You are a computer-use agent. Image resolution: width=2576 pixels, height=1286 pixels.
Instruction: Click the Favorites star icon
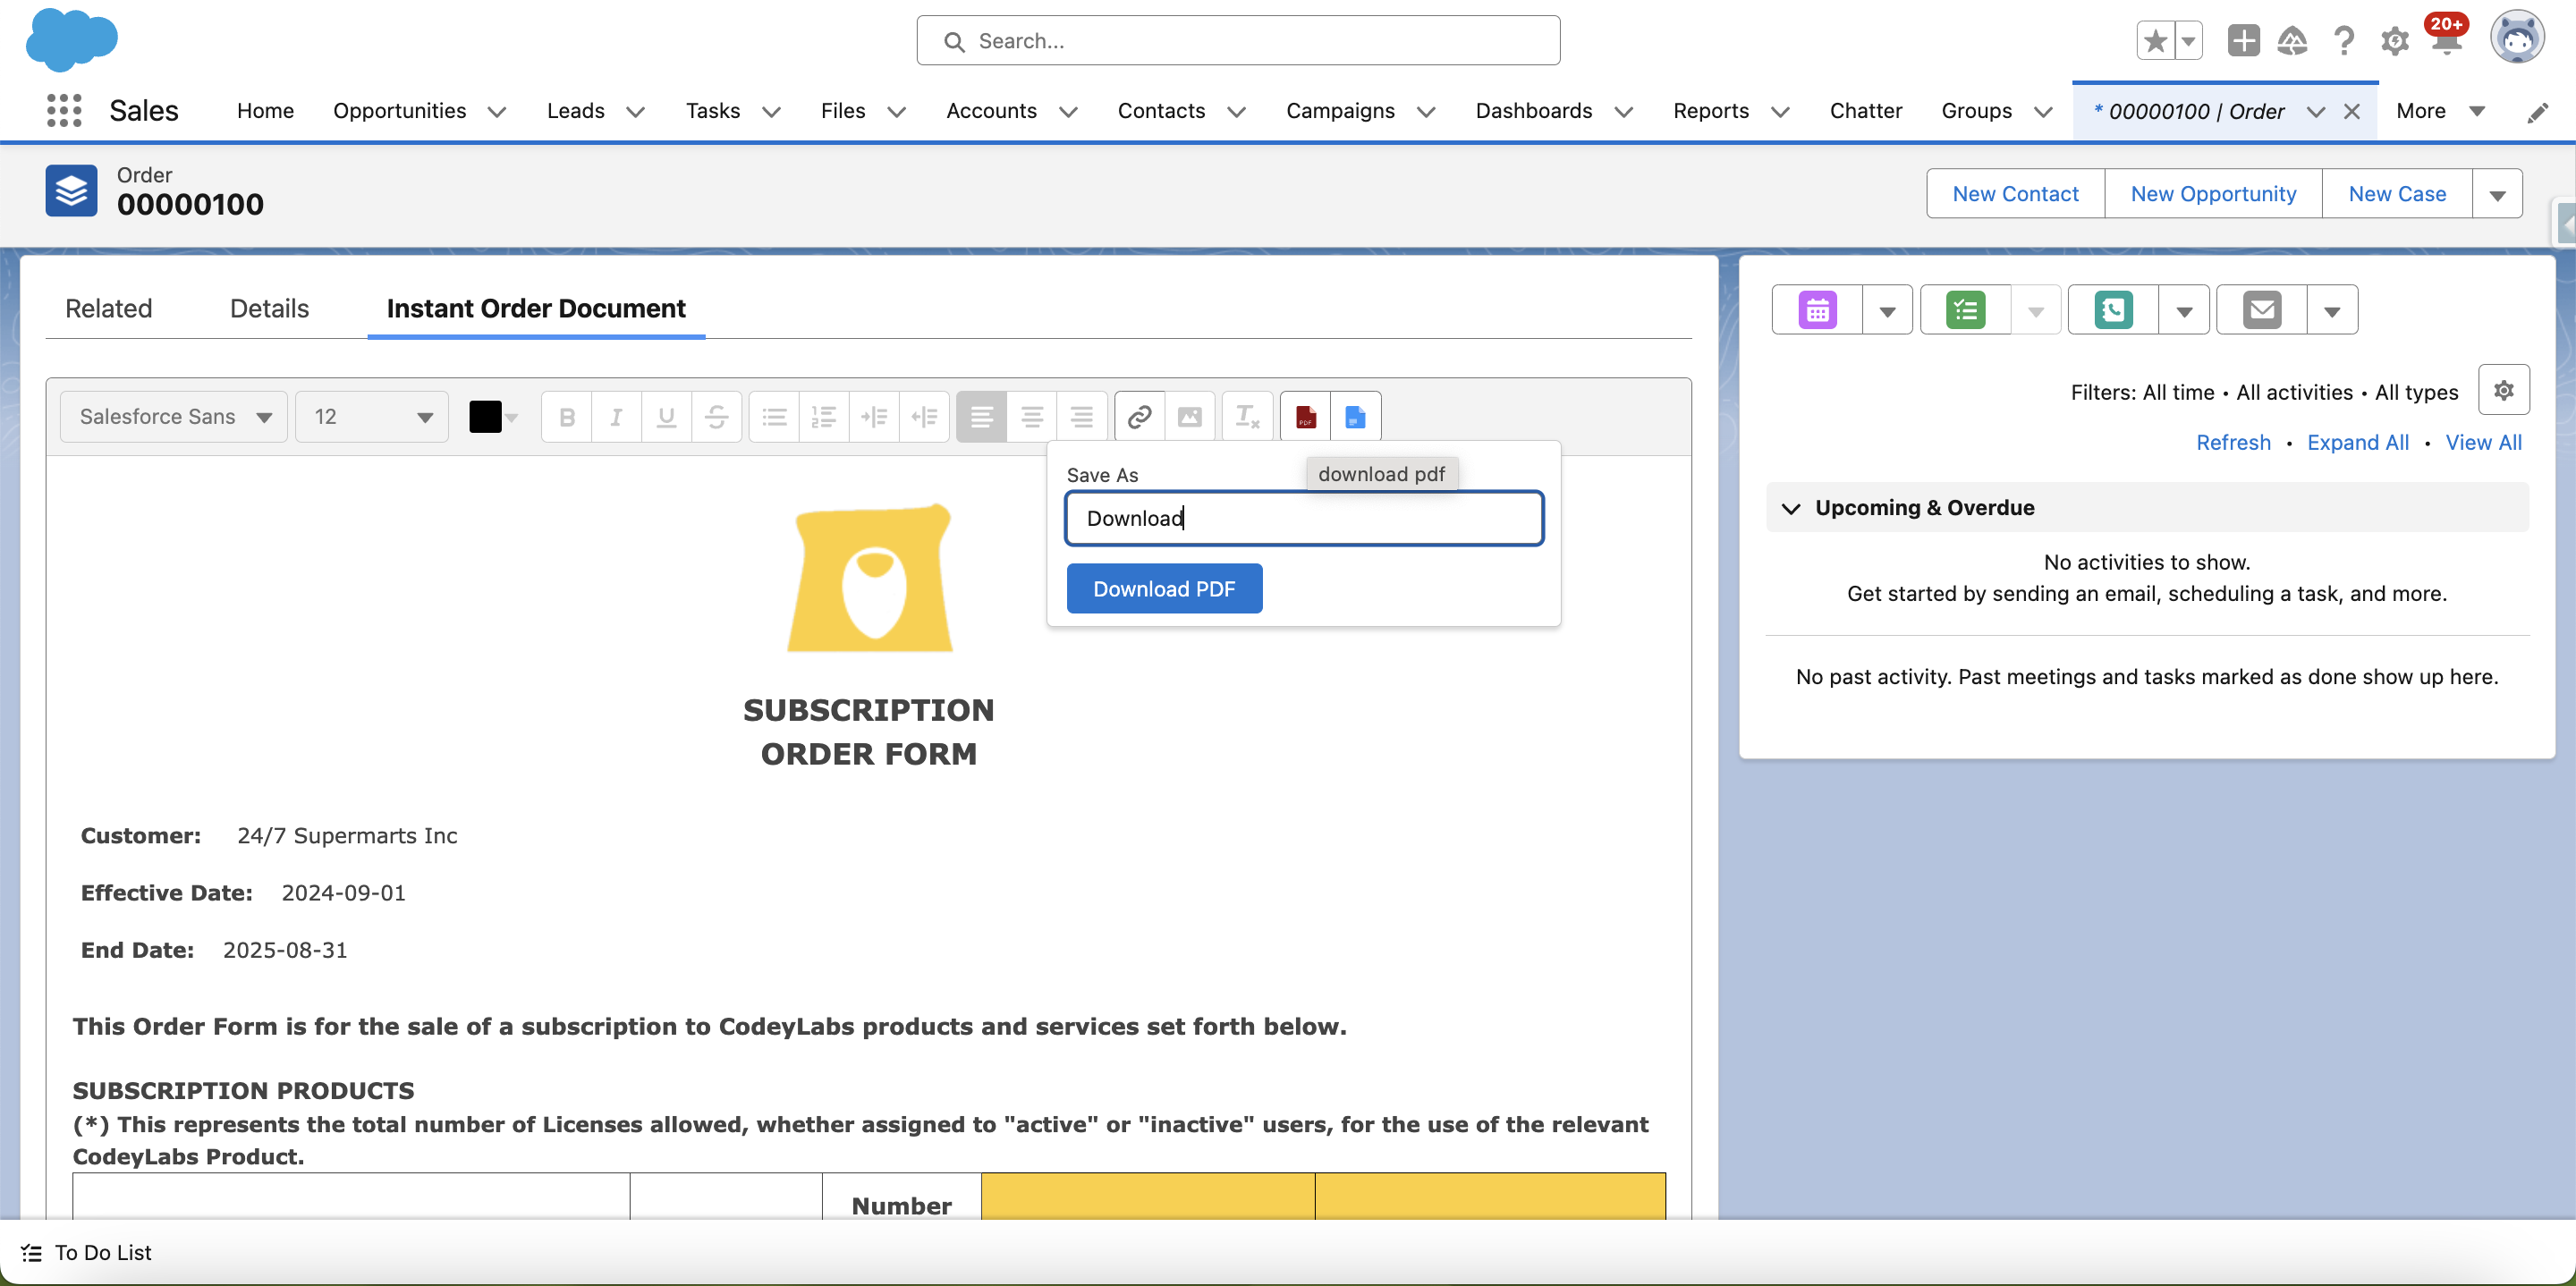coord(2155,41)
